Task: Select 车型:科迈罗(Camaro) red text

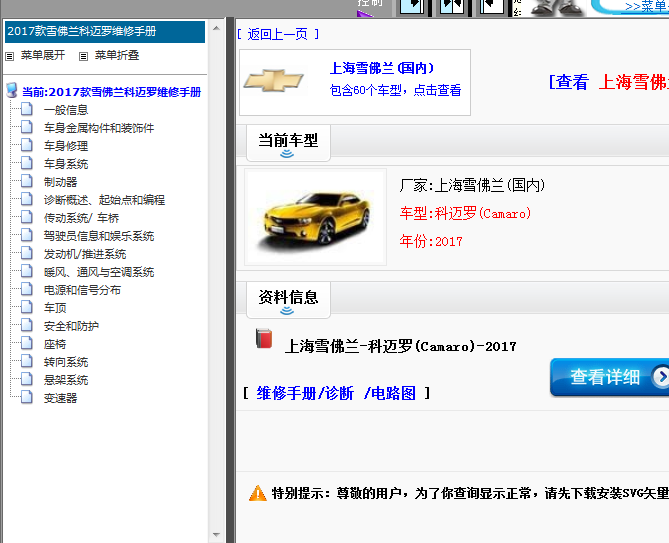Action: 465,213
